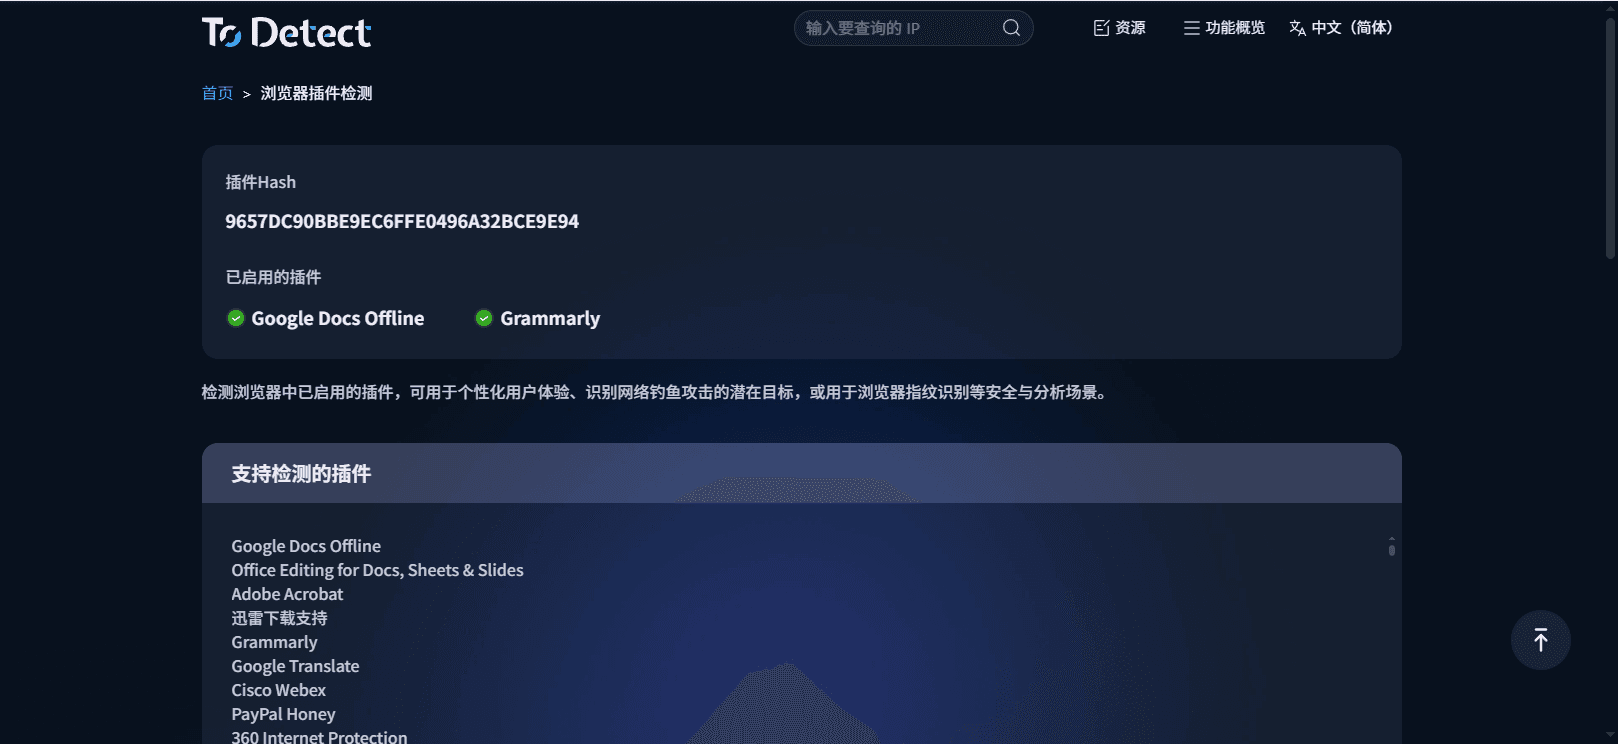
Task: Open the 功能概览 feature overview menu
Action: [x=1224, y=28]
